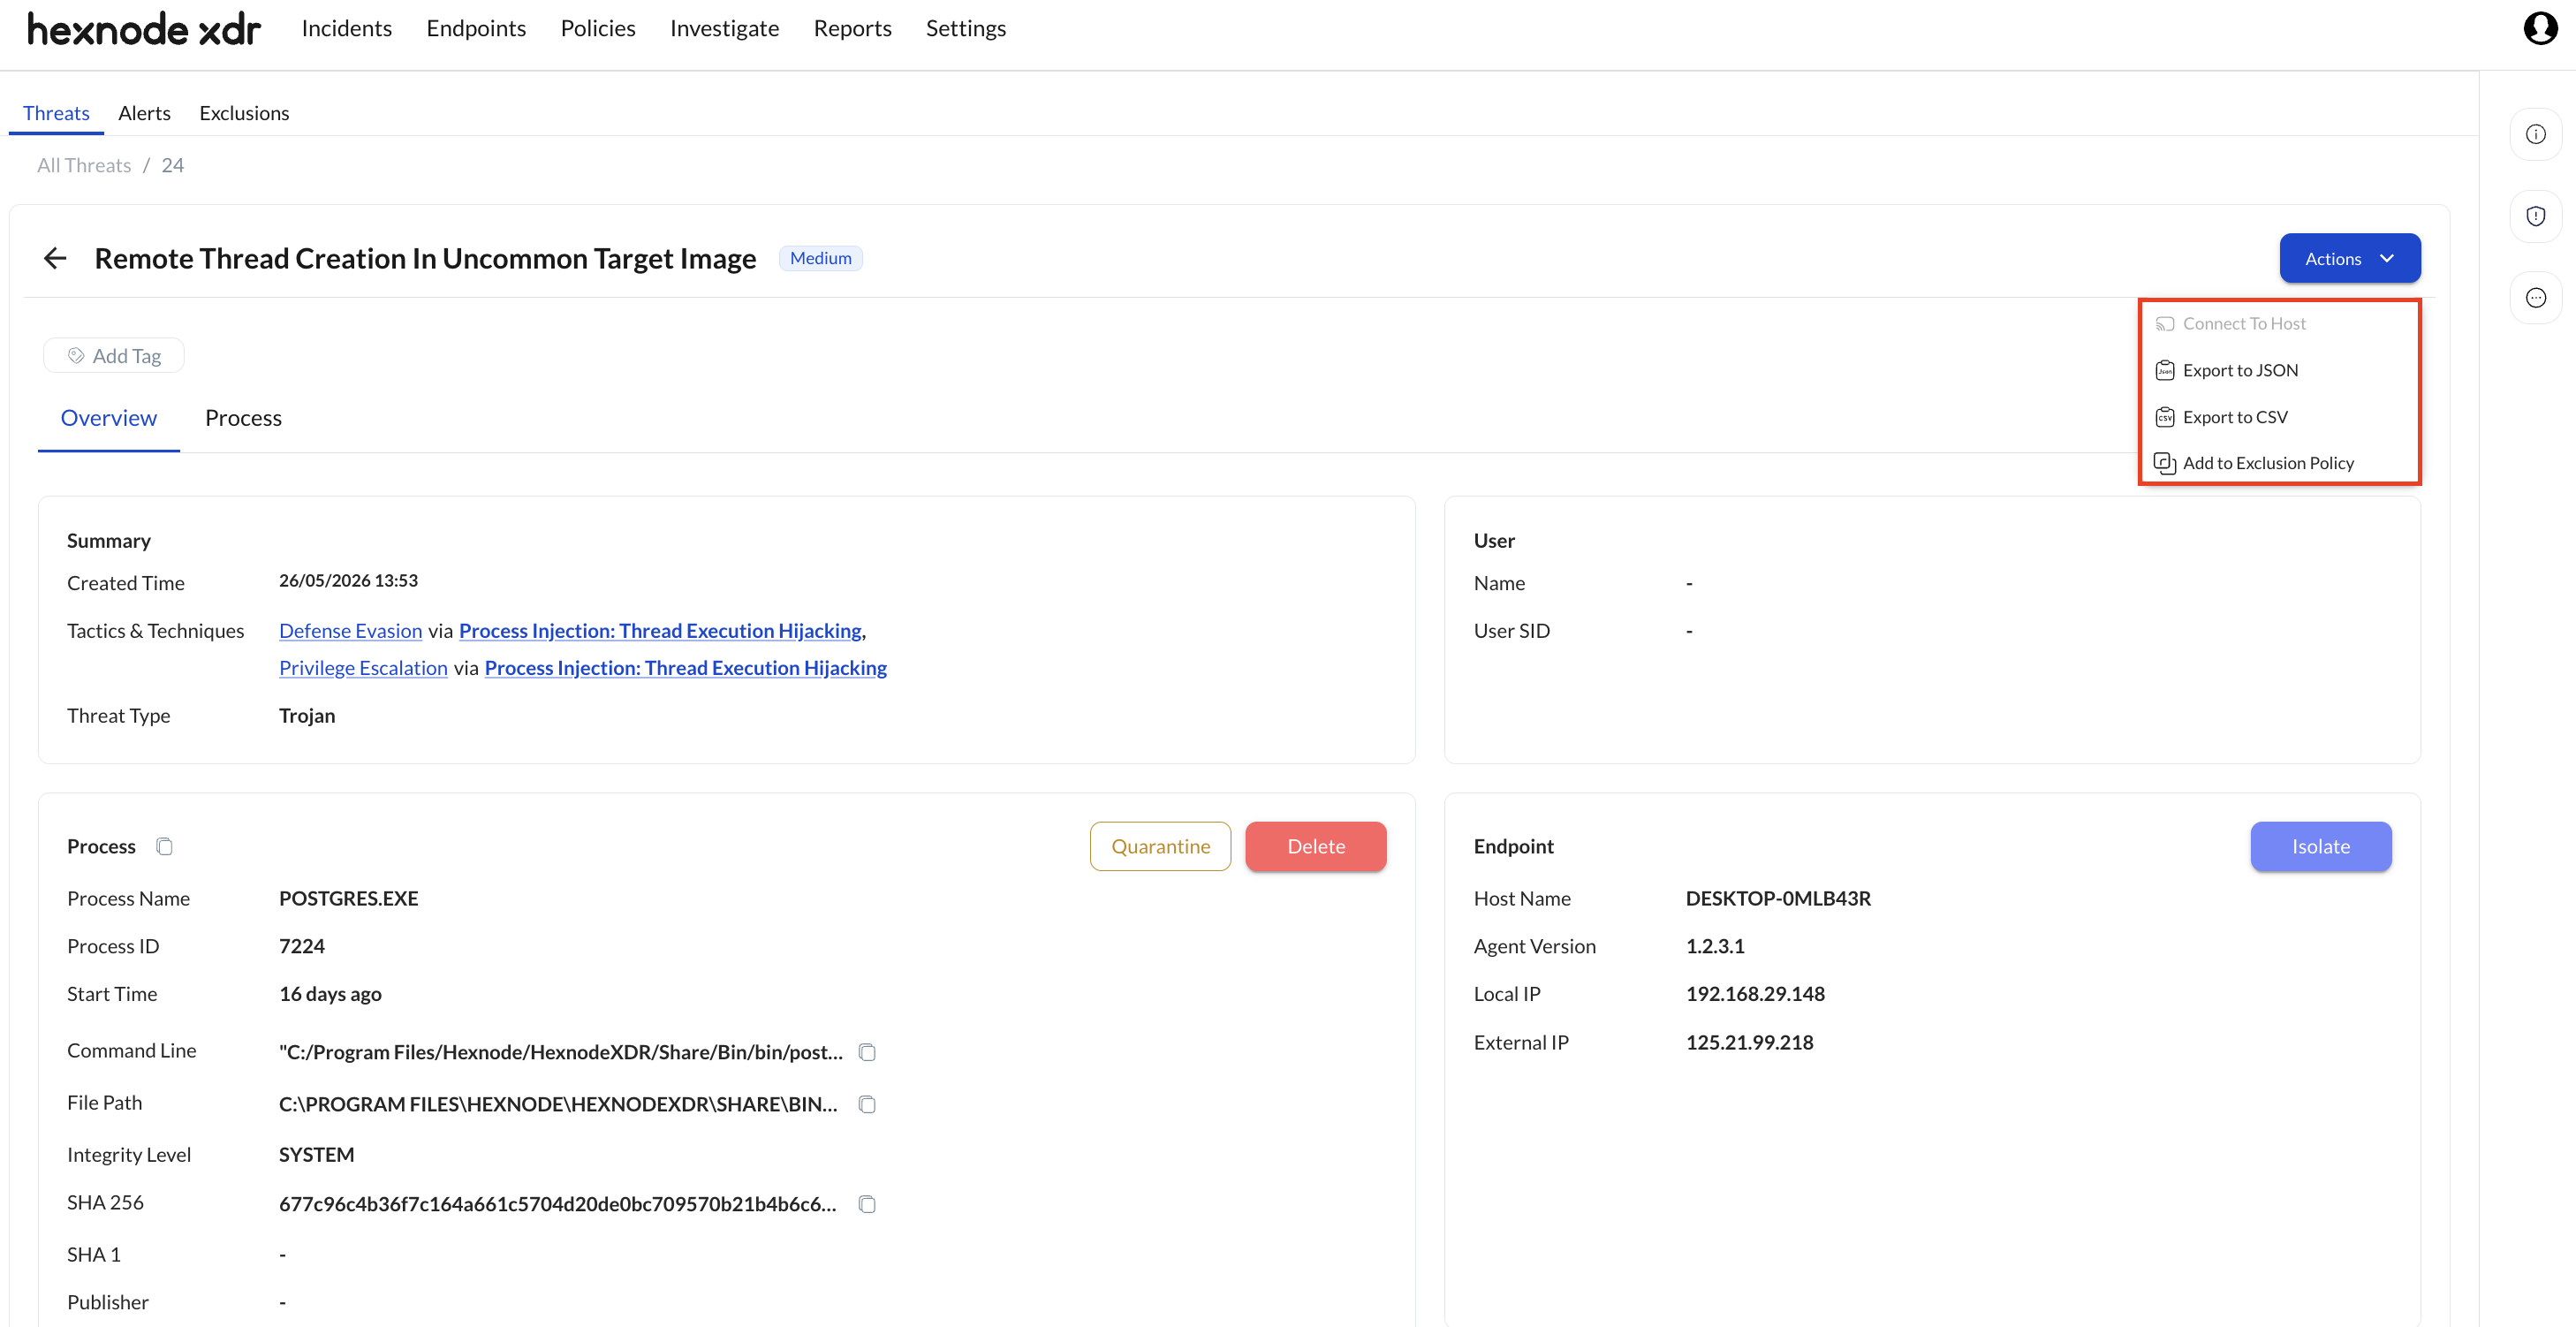Screen dimensions: 2576x1327
Task: Open the hexnode xdr logo home
Action: click(x=143, y=29)
